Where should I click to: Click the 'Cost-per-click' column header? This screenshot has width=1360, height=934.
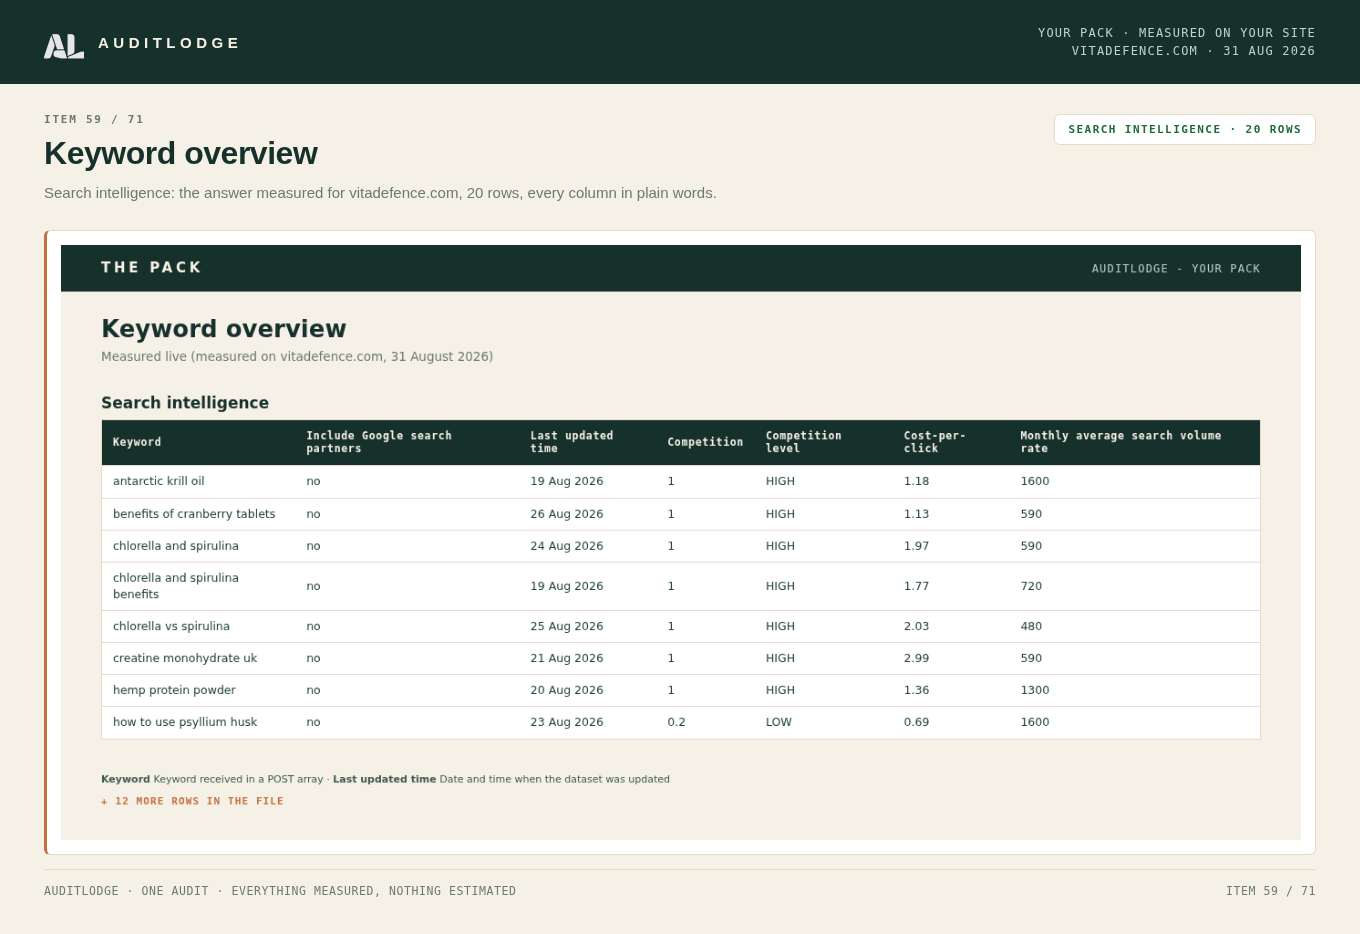935,442
